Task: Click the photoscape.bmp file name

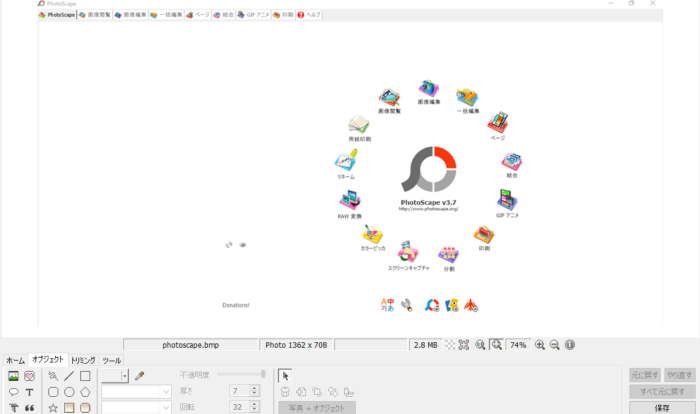Action: coord(191,345)
